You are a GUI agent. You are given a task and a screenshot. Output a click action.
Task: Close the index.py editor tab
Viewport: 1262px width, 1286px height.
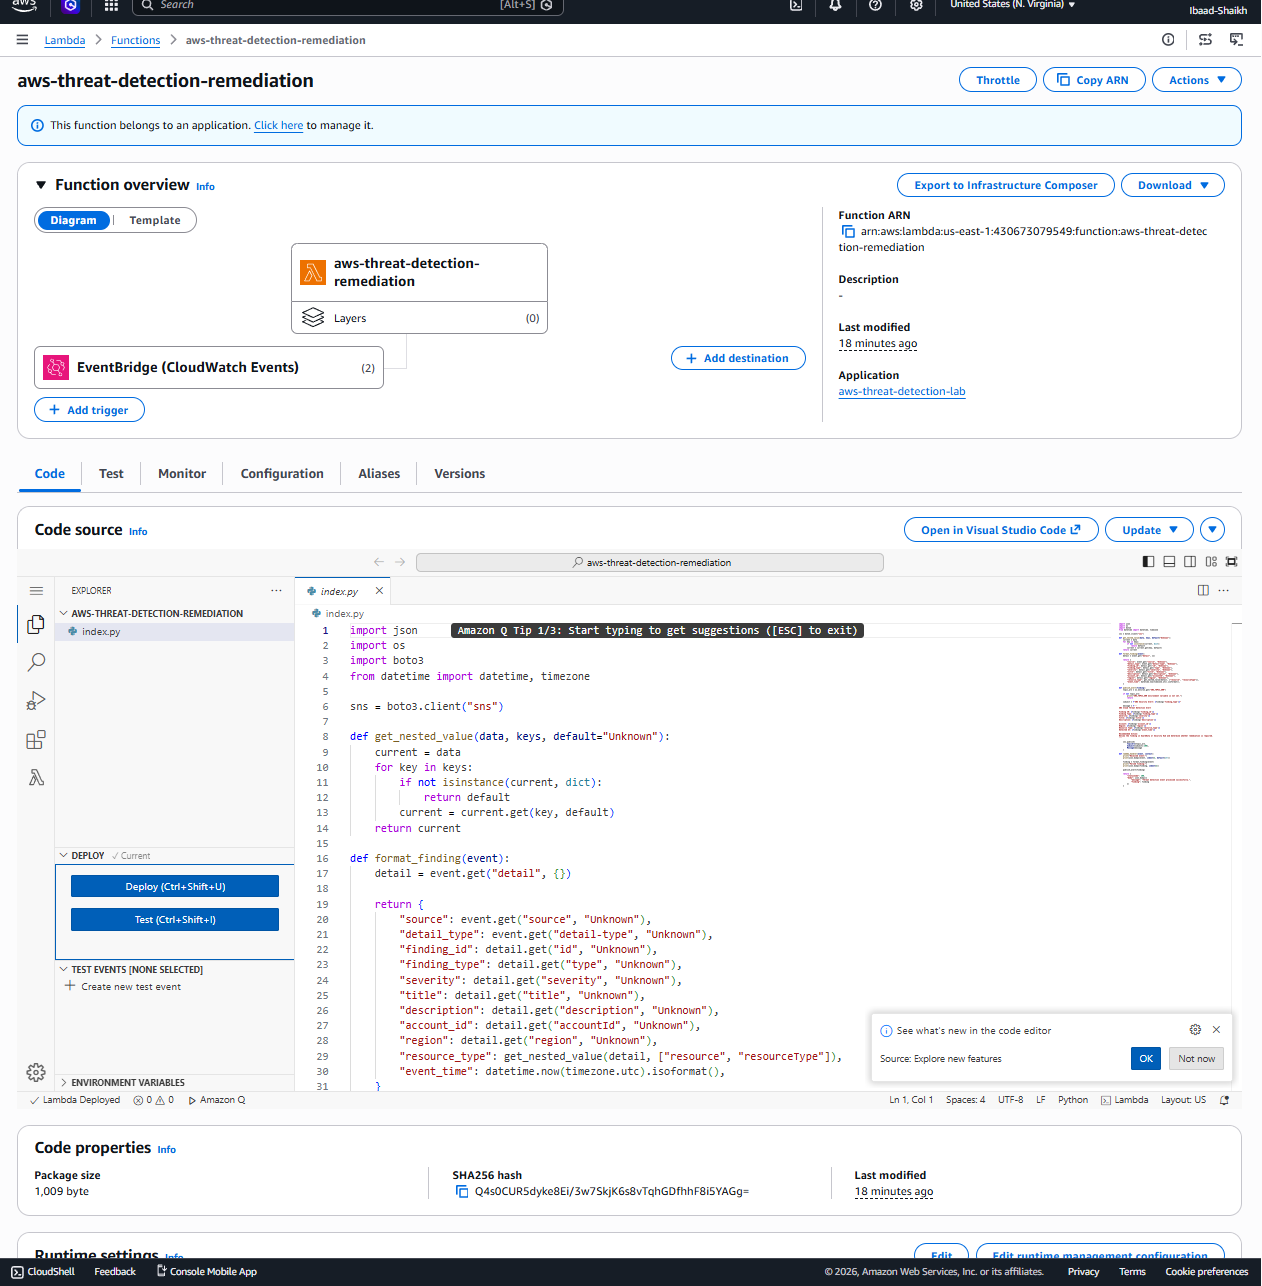379,591
